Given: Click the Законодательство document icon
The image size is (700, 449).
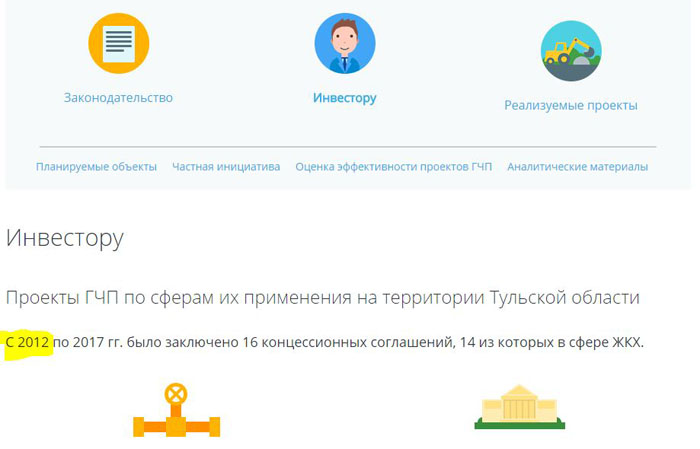Looking at the screenshot, I should click(118, 43).
